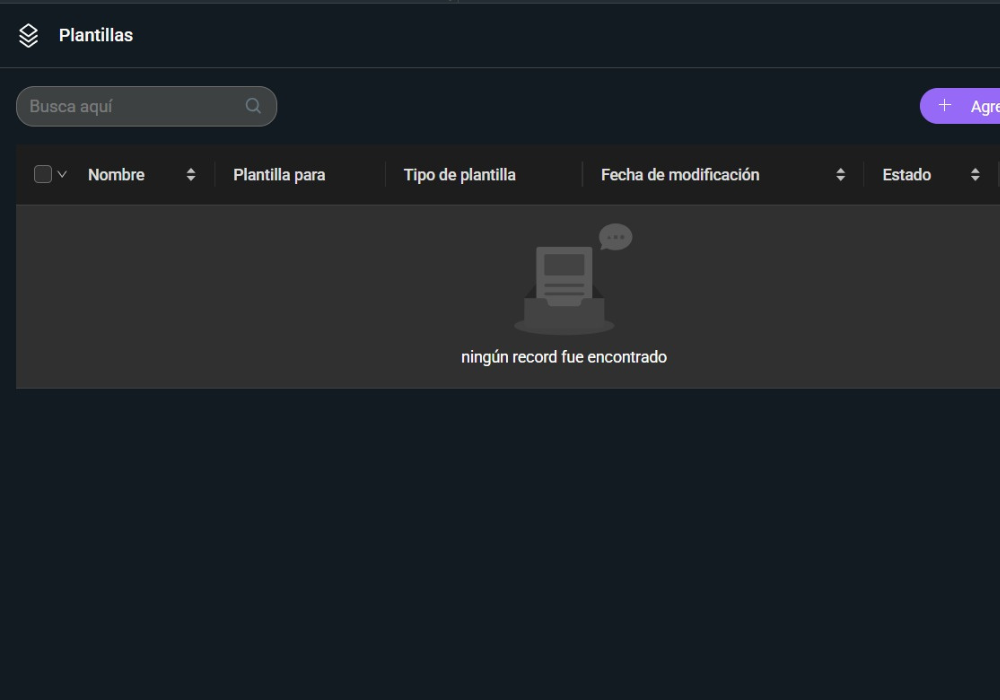
Task: Click the divider between Nombre and Plantilla para
Action: coord(215,175)
